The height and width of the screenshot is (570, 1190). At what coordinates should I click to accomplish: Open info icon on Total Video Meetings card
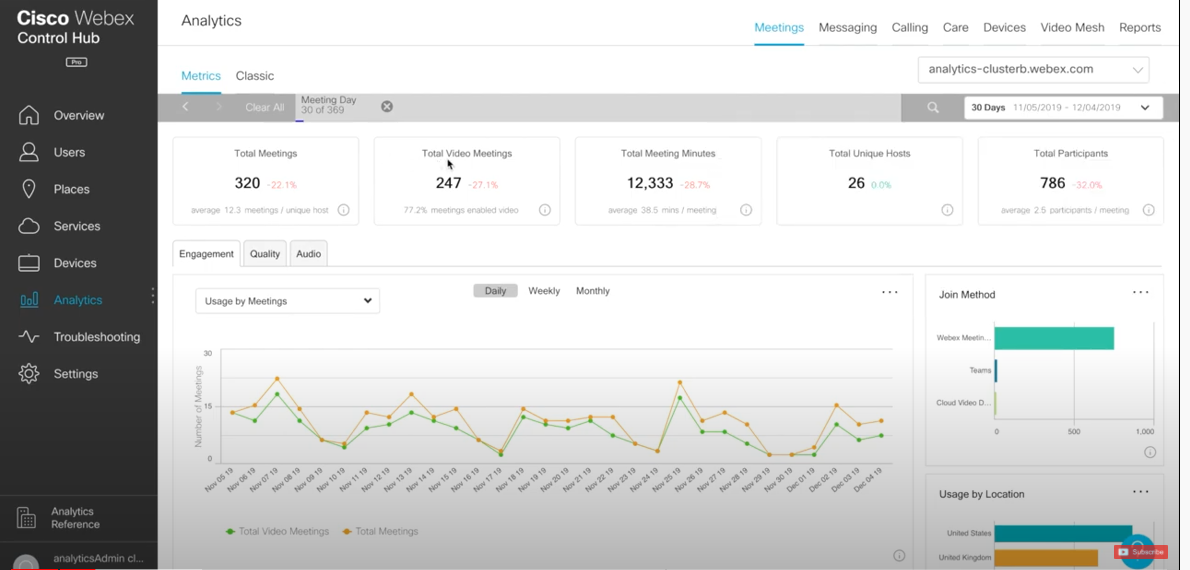pyautogui.click(x=544, y=209)
